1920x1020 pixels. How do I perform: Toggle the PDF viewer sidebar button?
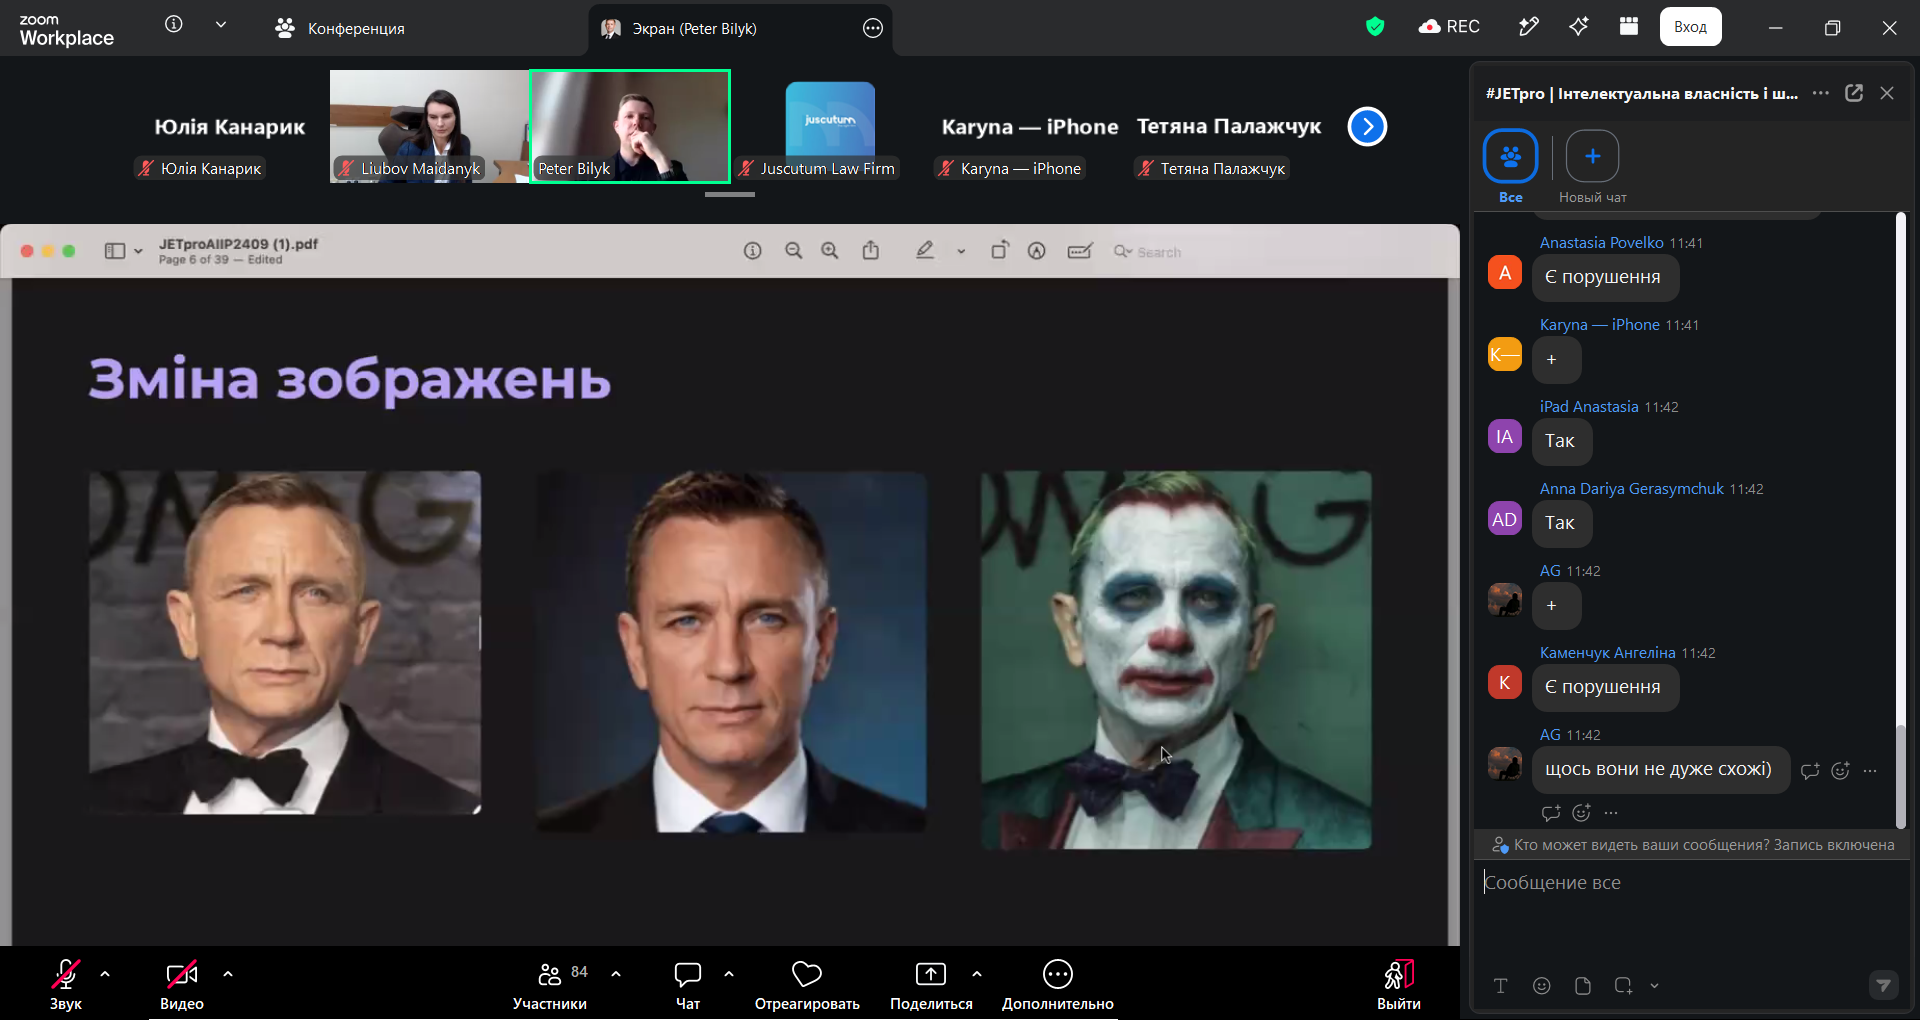(115, 251)
